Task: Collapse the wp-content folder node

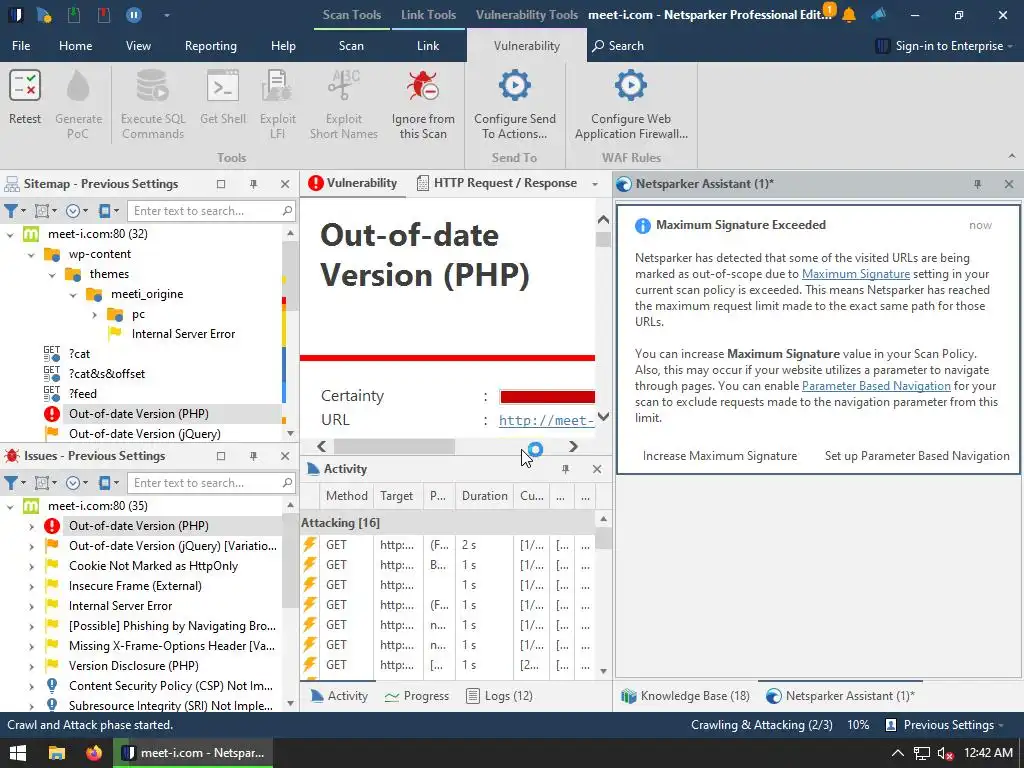Action: tap(31, 255)
